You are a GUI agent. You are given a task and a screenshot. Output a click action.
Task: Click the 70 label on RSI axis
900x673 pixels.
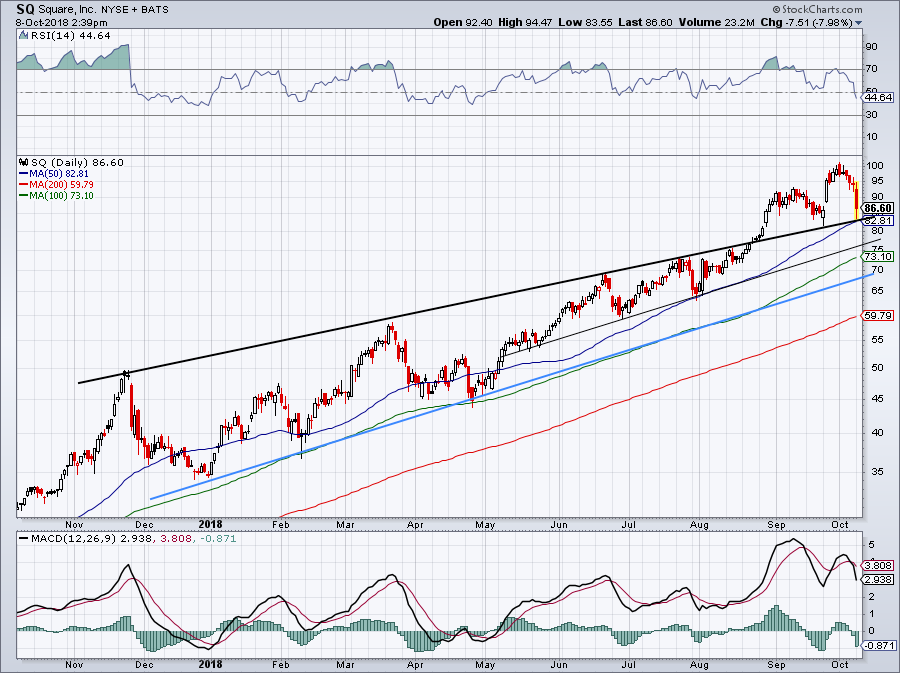(871, 69)
